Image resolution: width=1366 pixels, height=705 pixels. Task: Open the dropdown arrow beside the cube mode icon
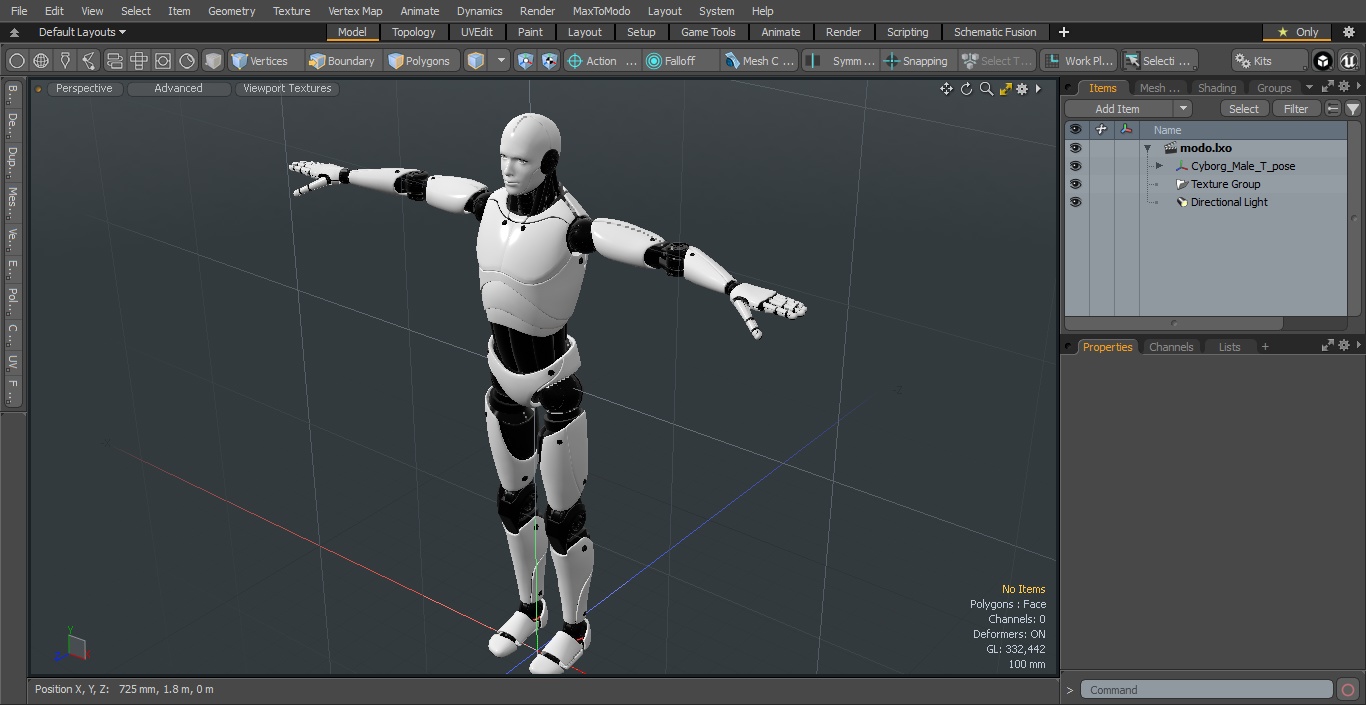click(501, 61)
